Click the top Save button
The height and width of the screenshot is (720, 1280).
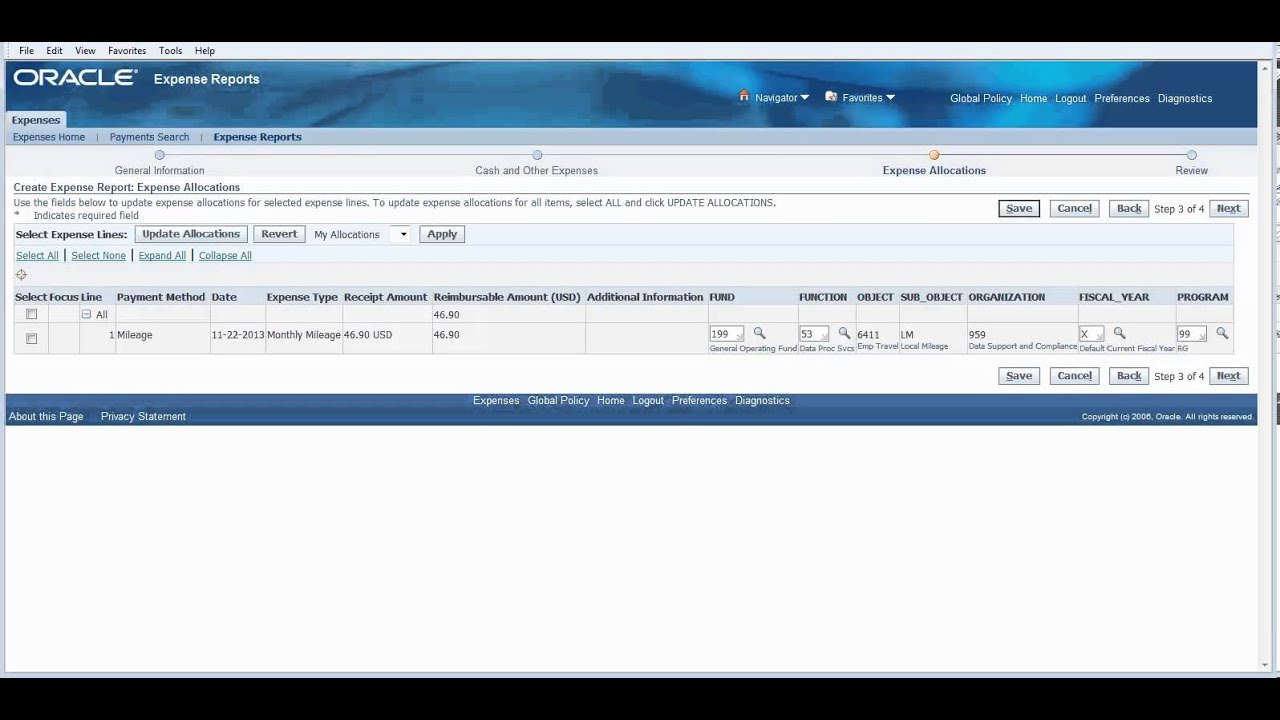tap(1019, 208)
